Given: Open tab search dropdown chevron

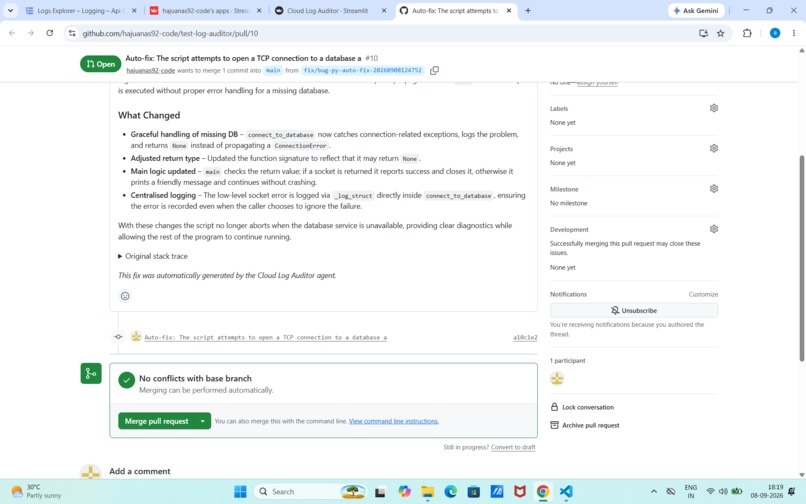Looking at the screenshot, I should [10, 10].
